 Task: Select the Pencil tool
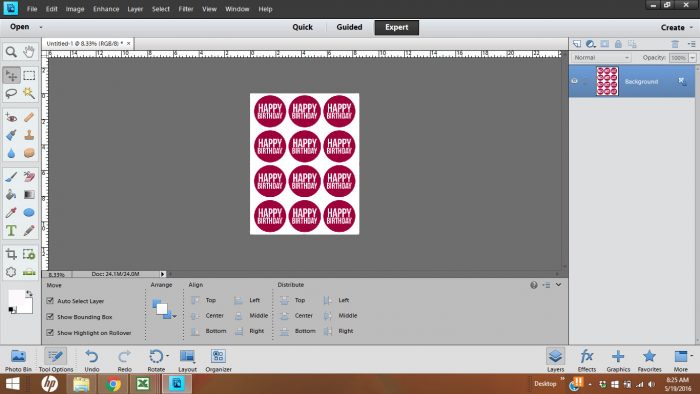(x=29, y=231)
